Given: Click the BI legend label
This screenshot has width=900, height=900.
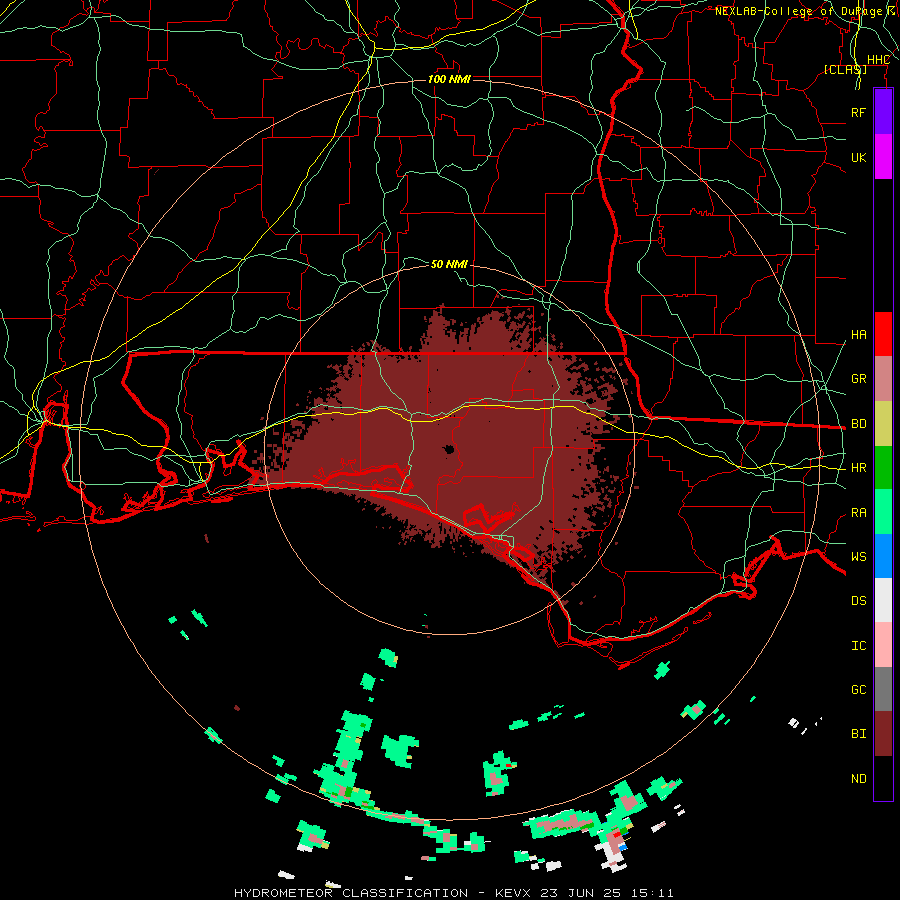Looking at the screenshot, I should coord(858,734).
